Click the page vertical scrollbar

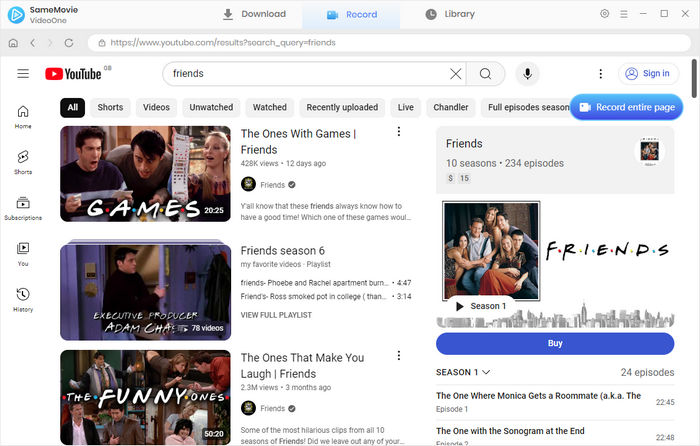click(x=694, y=78)
